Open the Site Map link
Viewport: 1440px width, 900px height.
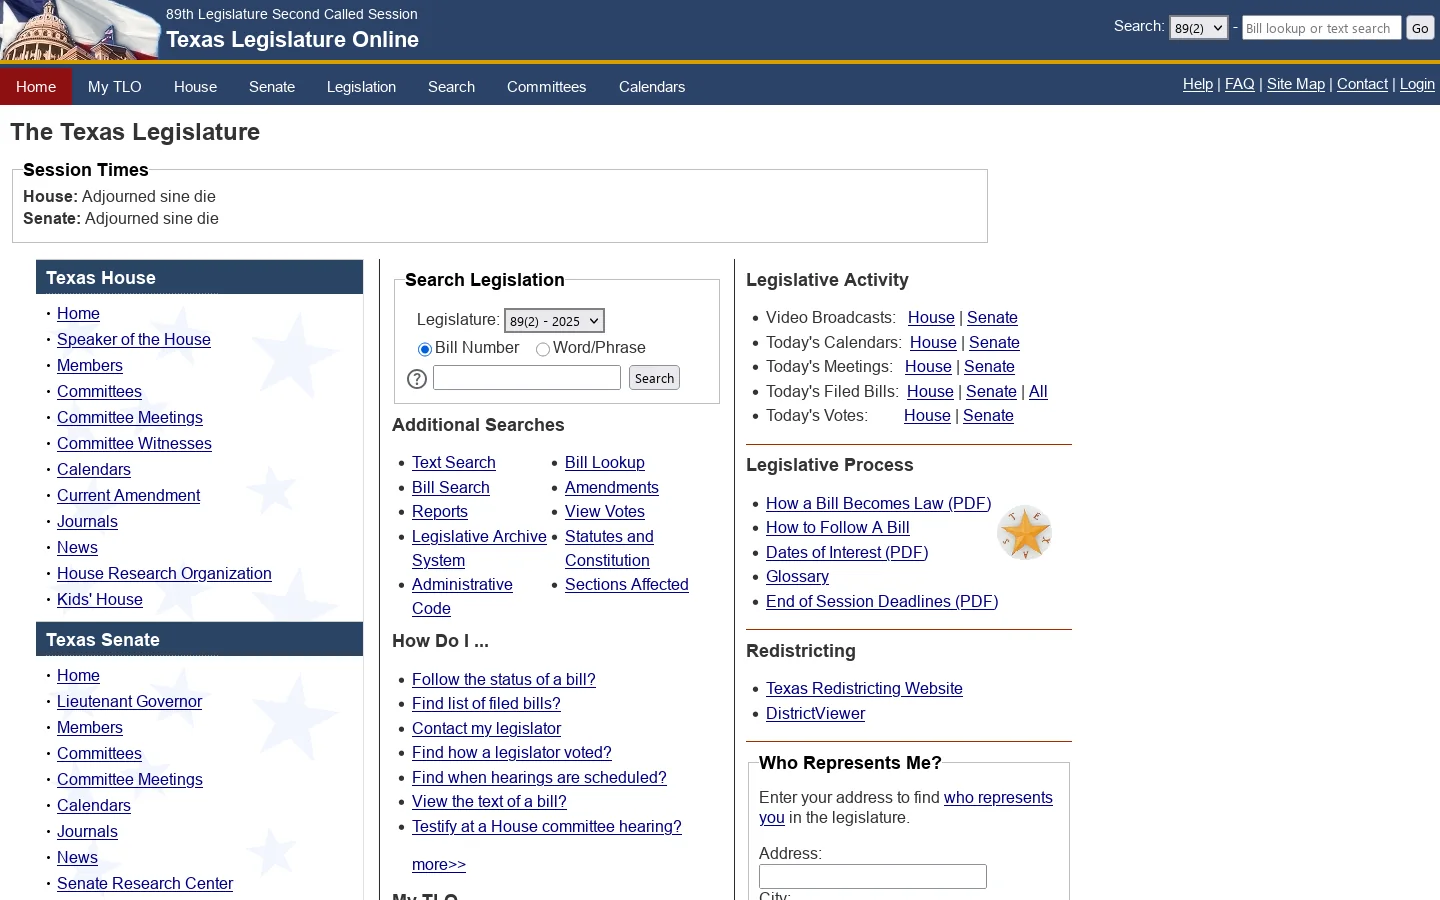pos(1296,84)
